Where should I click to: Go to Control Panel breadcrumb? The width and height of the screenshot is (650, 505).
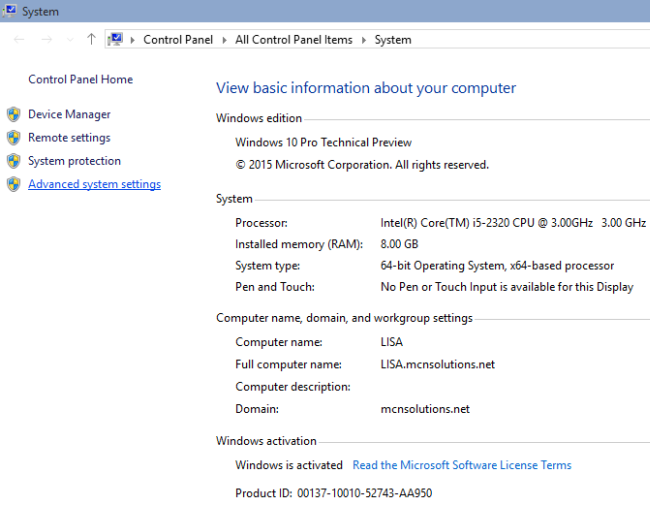[177, 40]
